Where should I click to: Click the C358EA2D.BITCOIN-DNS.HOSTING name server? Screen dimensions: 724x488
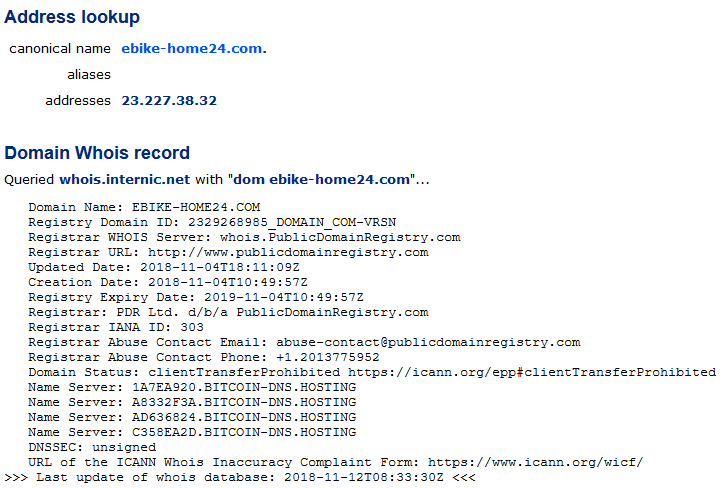pyautogui.click(x=244, y=432)
